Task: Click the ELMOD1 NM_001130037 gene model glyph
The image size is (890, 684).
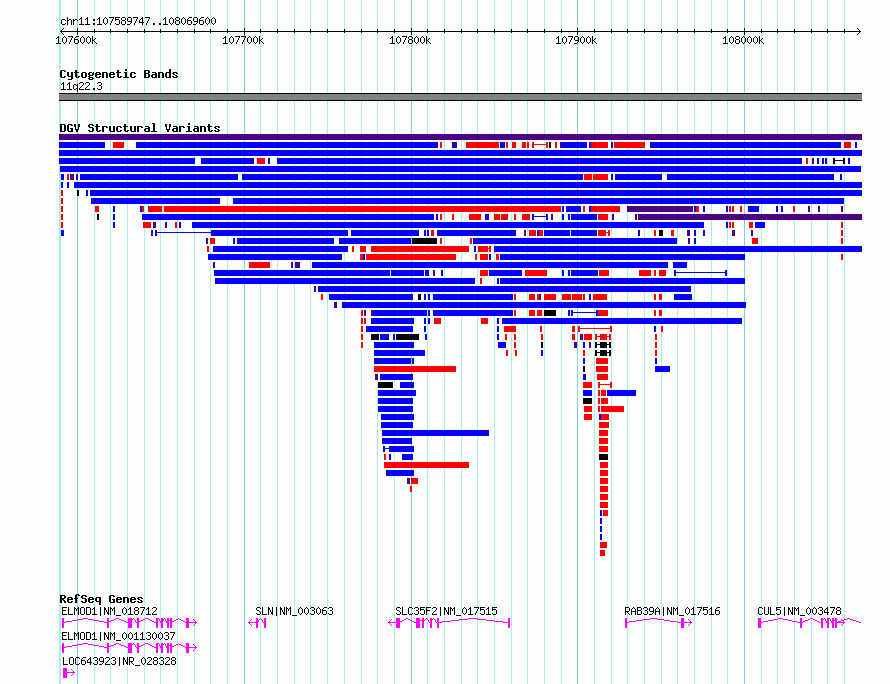Action: [129, 648]
